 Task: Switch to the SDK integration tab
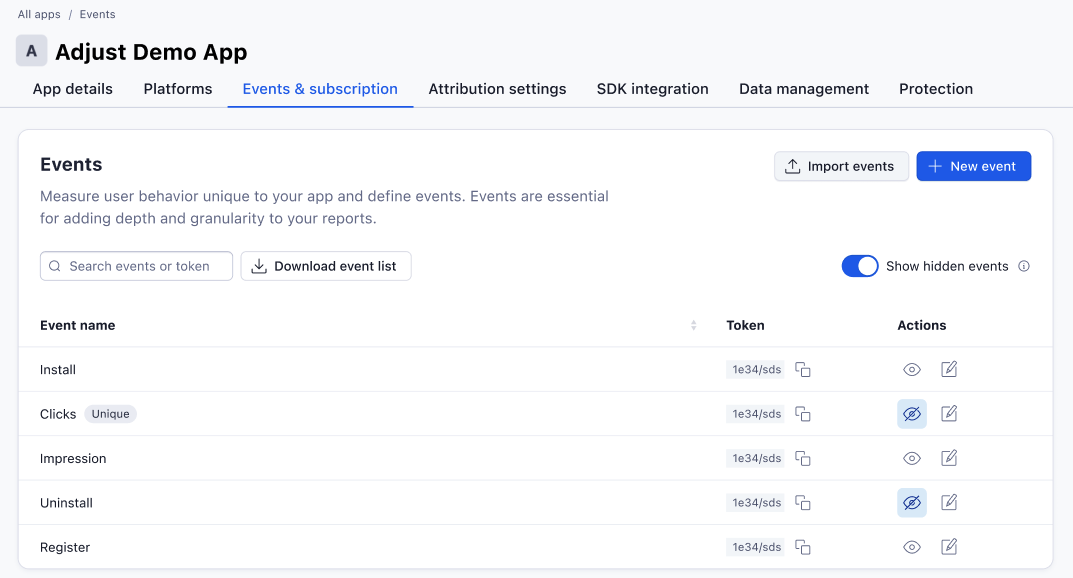tap(652, 89)
